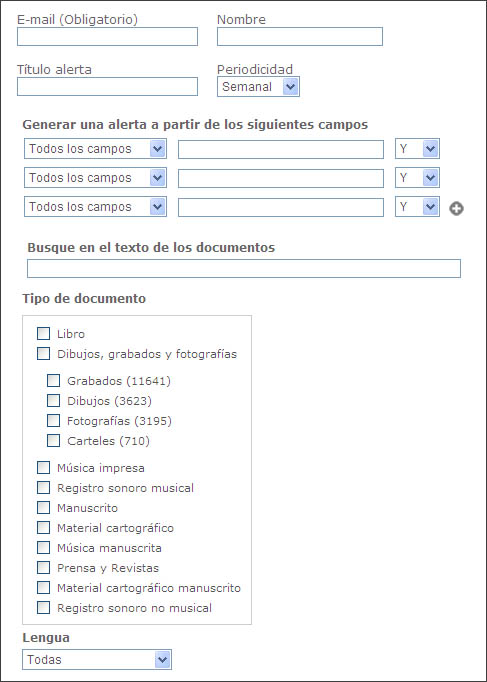Check Dibujos, grabados y fotografías option

click(x=43, y=354)
